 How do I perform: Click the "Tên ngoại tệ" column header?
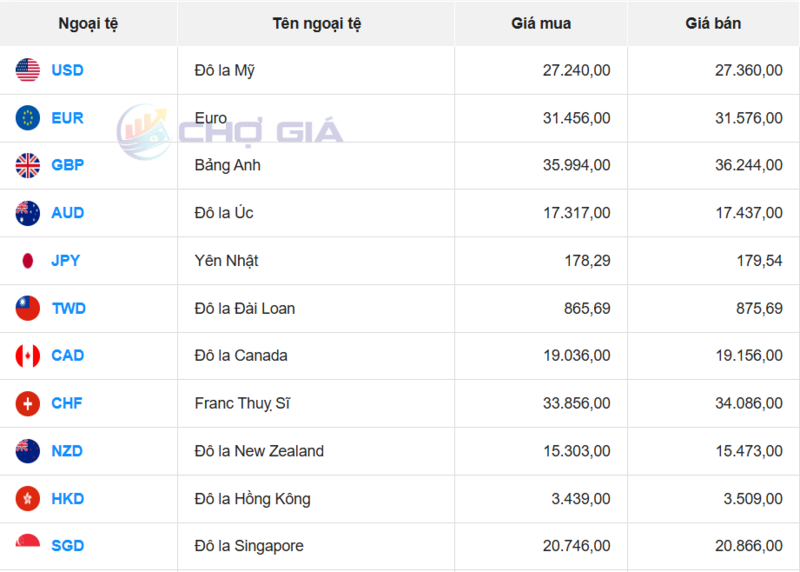pyautogui.click(x=316, y=23)
